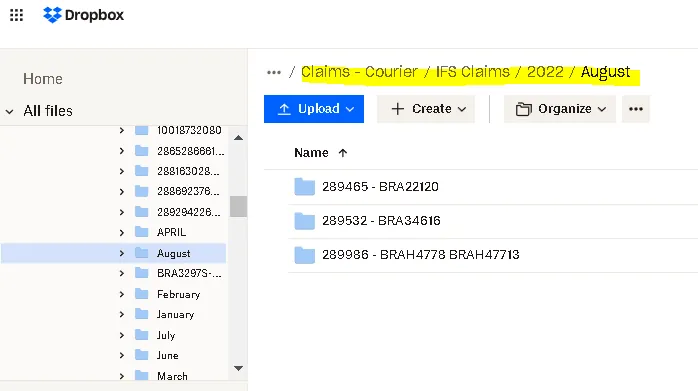The height and width of the screenshot is (391, 698).
Task: Expand the APRIL folder chevron
Action: tap(122, 232)
